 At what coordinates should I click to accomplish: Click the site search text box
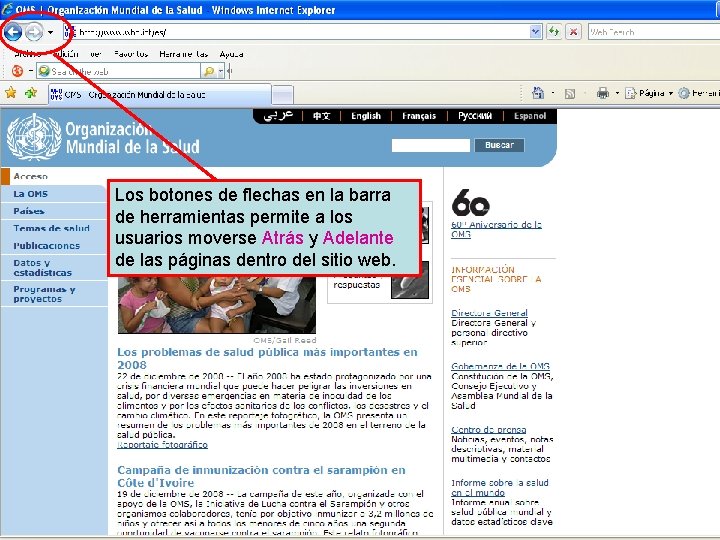pos(431,145)
